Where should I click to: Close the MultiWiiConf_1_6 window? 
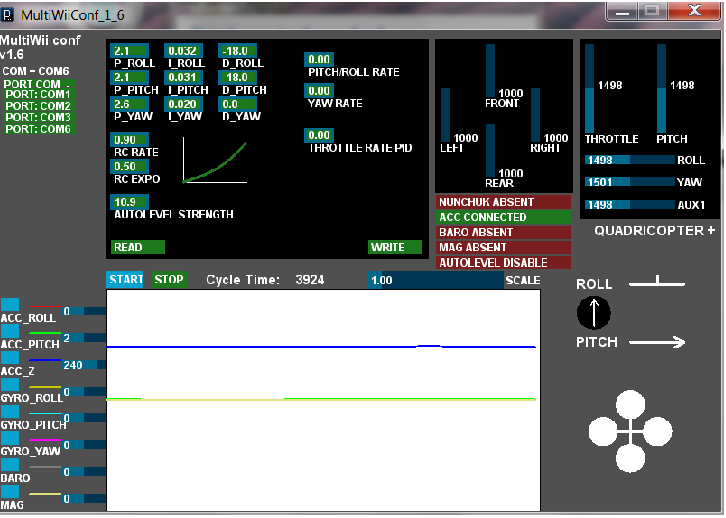pos(694,11)
